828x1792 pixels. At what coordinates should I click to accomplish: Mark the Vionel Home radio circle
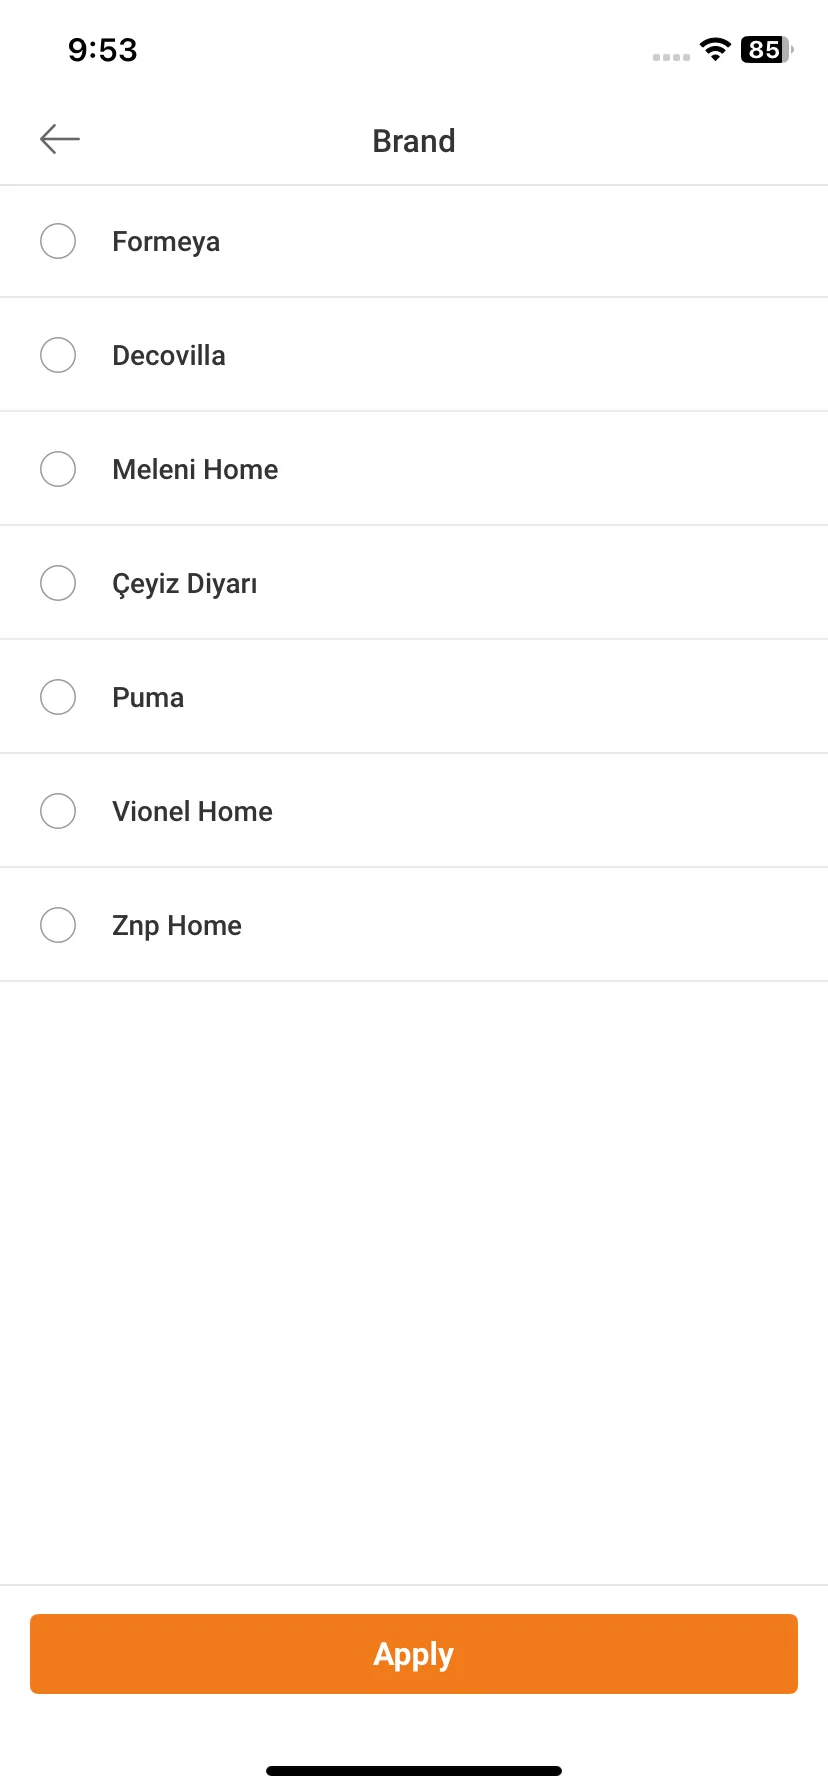58,811
